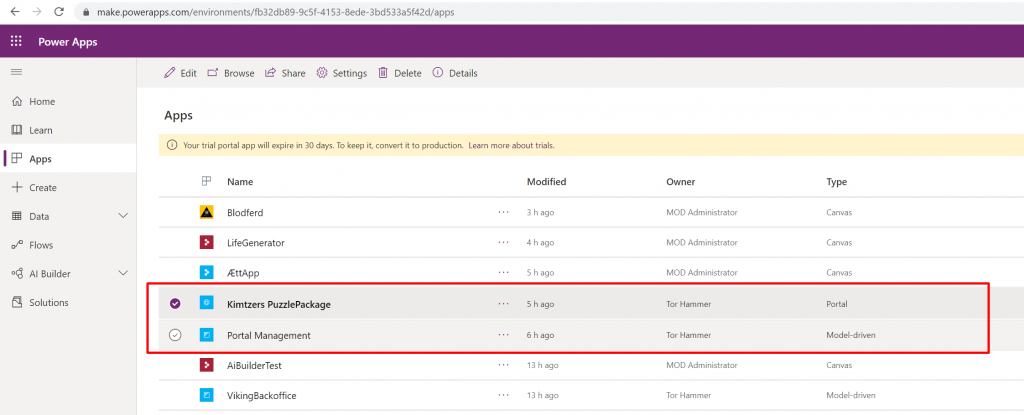Open more options for ÆttApp
The image size is (1024, 415).
pyautogui.click(x=503, y=273)
